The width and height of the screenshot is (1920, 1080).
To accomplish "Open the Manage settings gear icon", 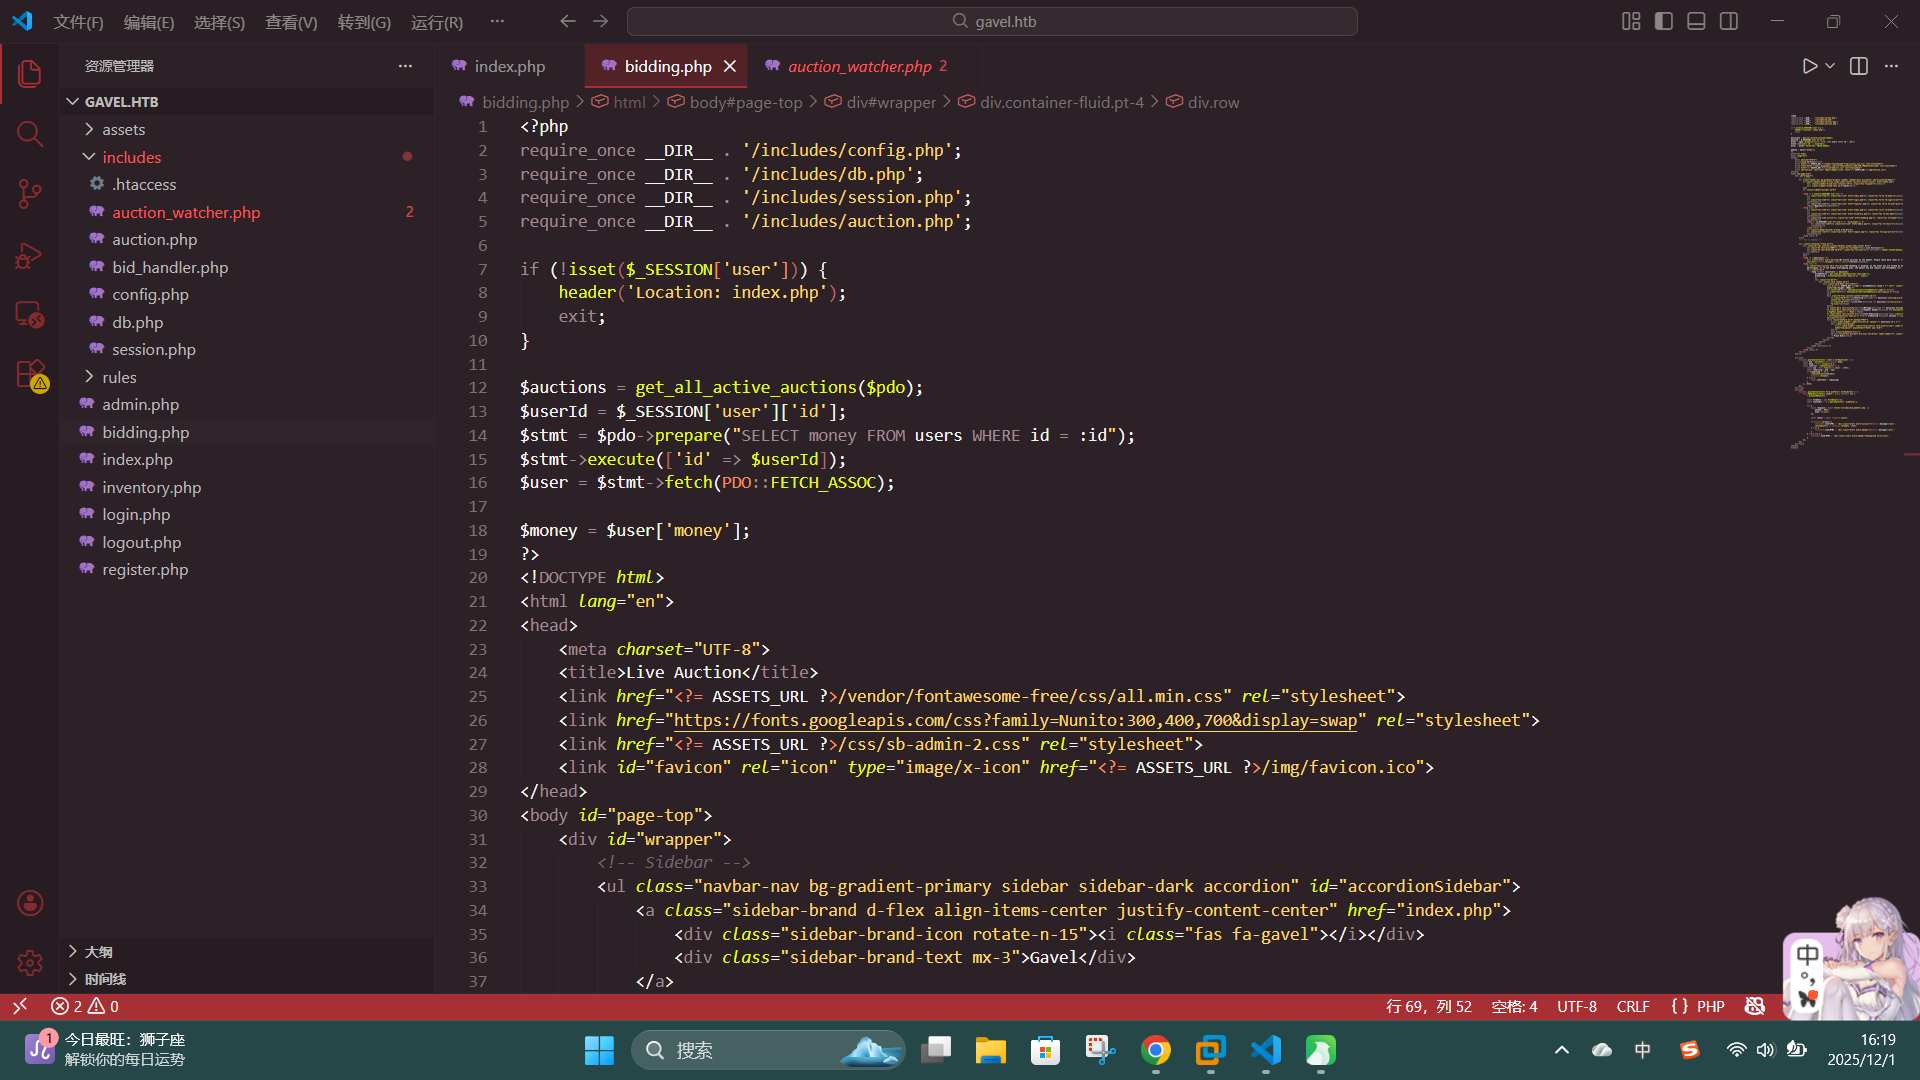I will (x=30, y=962).
